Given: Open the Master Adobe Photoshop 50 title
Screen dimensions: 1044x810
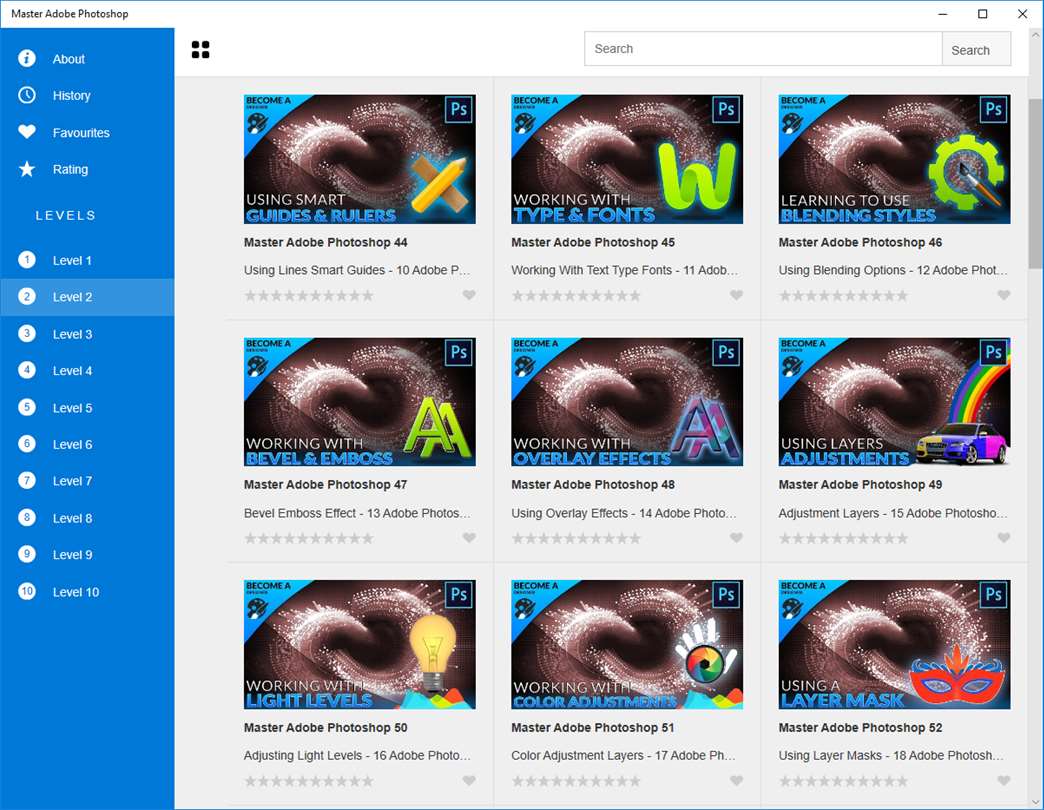Looking at the screenshot, I should click(x=326, y=727).
